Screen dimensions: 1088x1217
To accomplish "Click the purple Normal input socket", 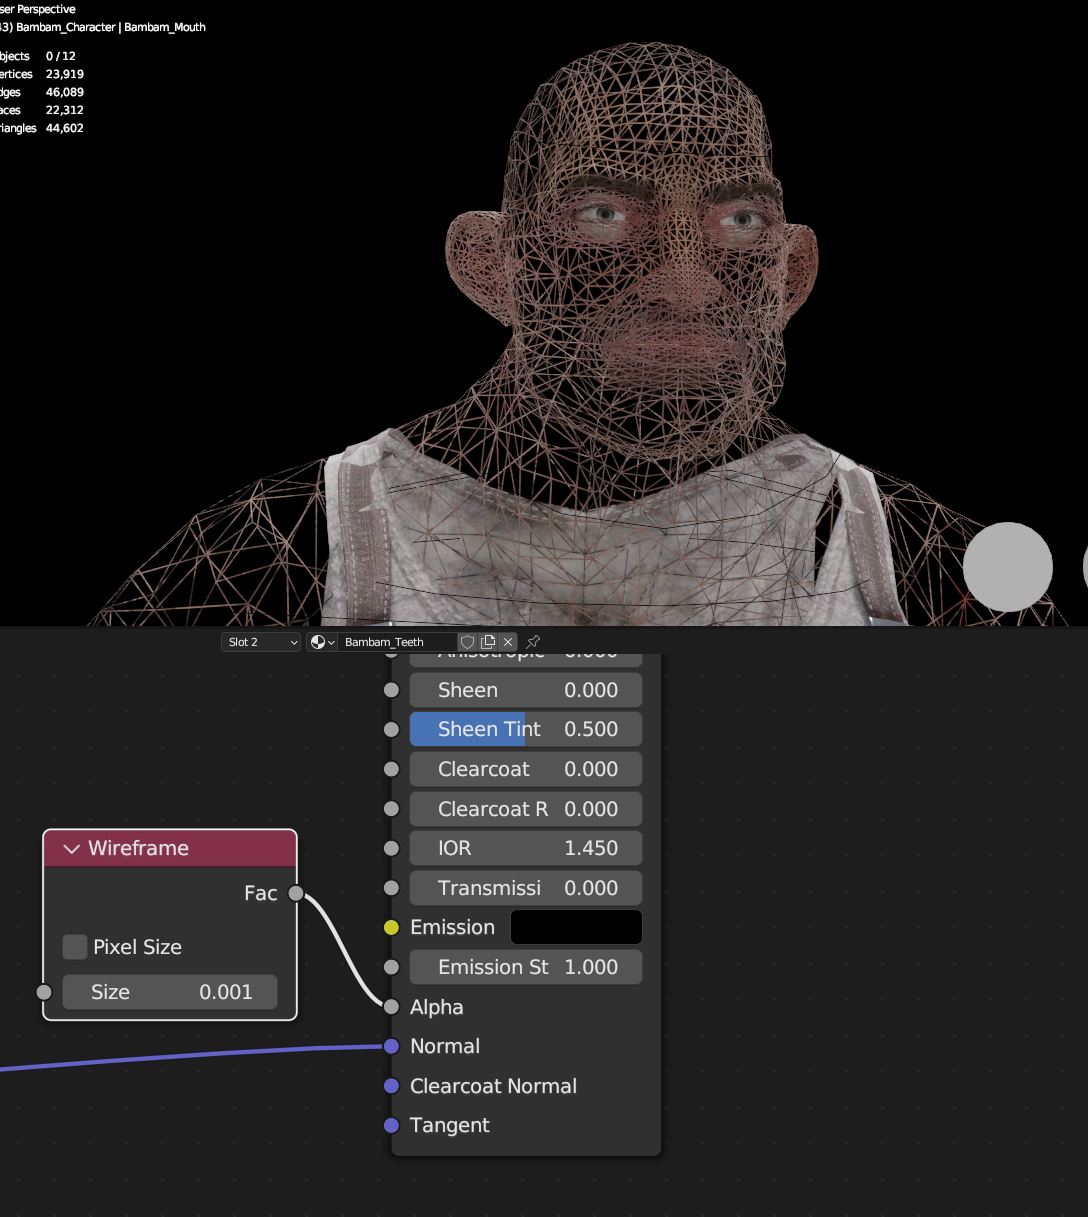I will tap(392, 1046).
